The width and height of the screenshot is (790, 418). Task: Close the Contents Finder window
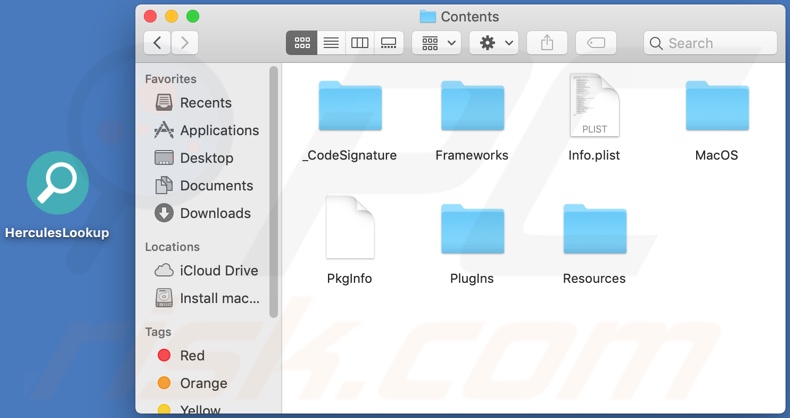click(150, 17)
